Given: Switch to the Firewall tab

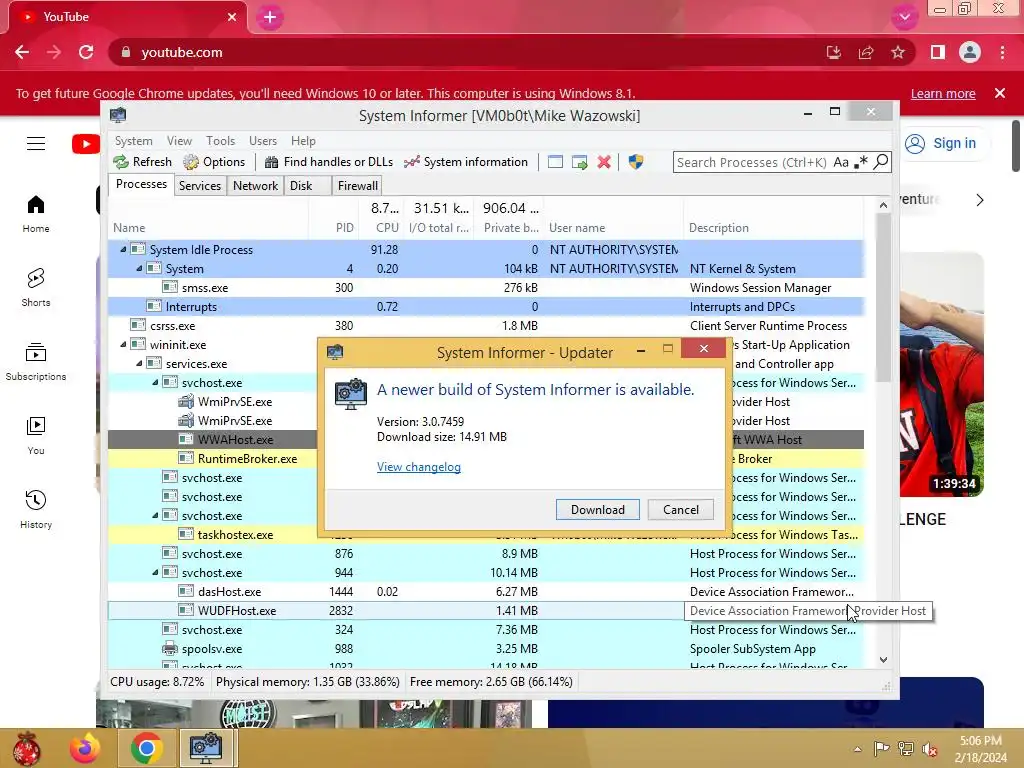Looking at the screenshot, I should click(x=357, y=185).
